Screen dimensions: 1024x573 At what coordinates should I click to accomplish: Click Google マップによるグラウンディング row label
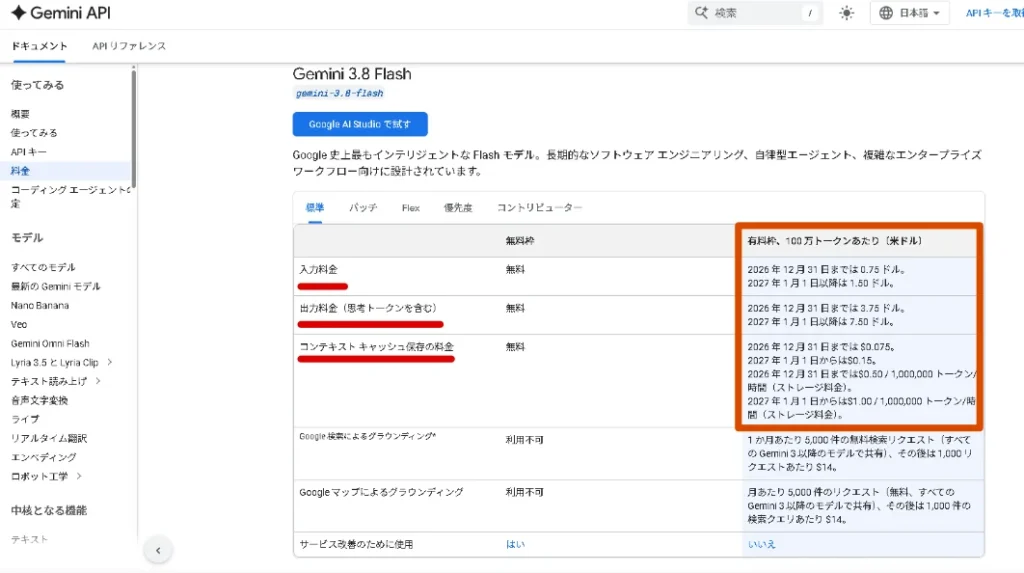point(381,492)
